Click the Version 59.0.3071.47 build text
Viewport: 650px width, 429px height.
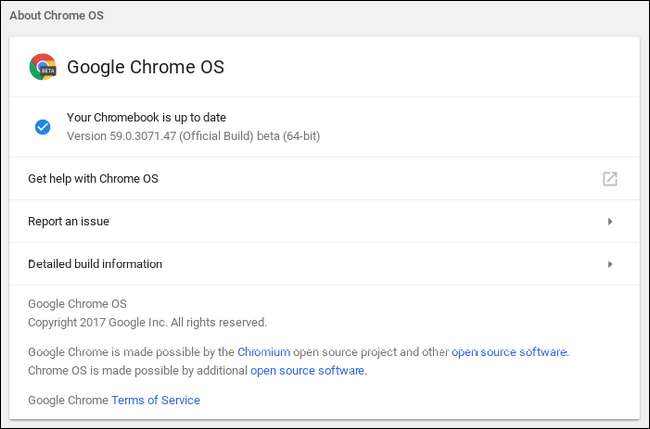(193, 135)
